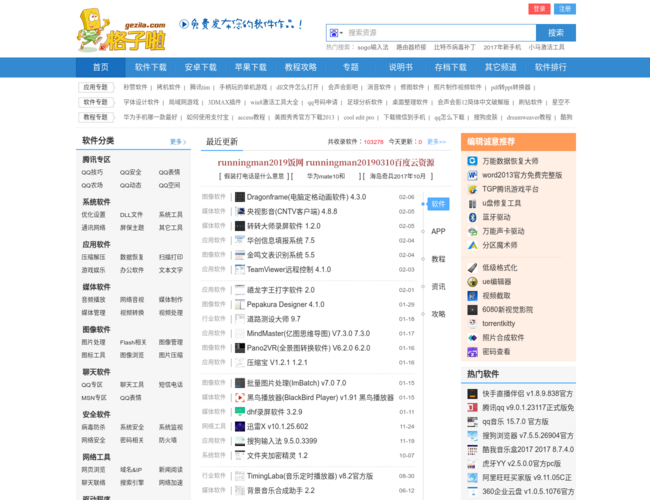This screenshot has height=500, width=650.
Task: Switch to the 教程 side tab
Action: click(438, 259)
